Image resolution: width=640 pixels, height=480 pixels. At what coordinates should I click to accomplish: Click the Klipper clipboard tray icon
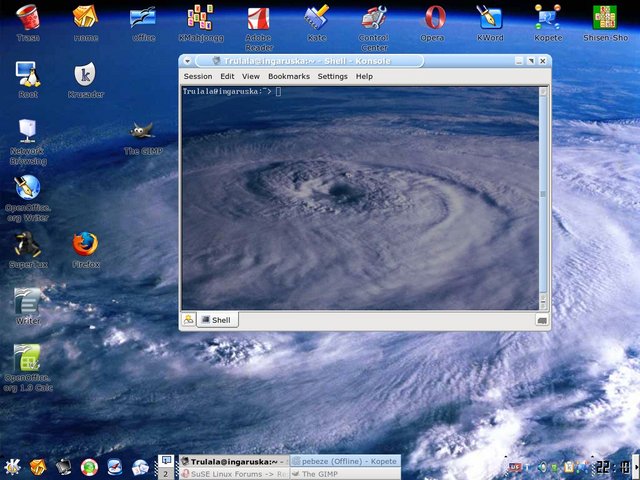pyautogui.click(x=569, y=467)
